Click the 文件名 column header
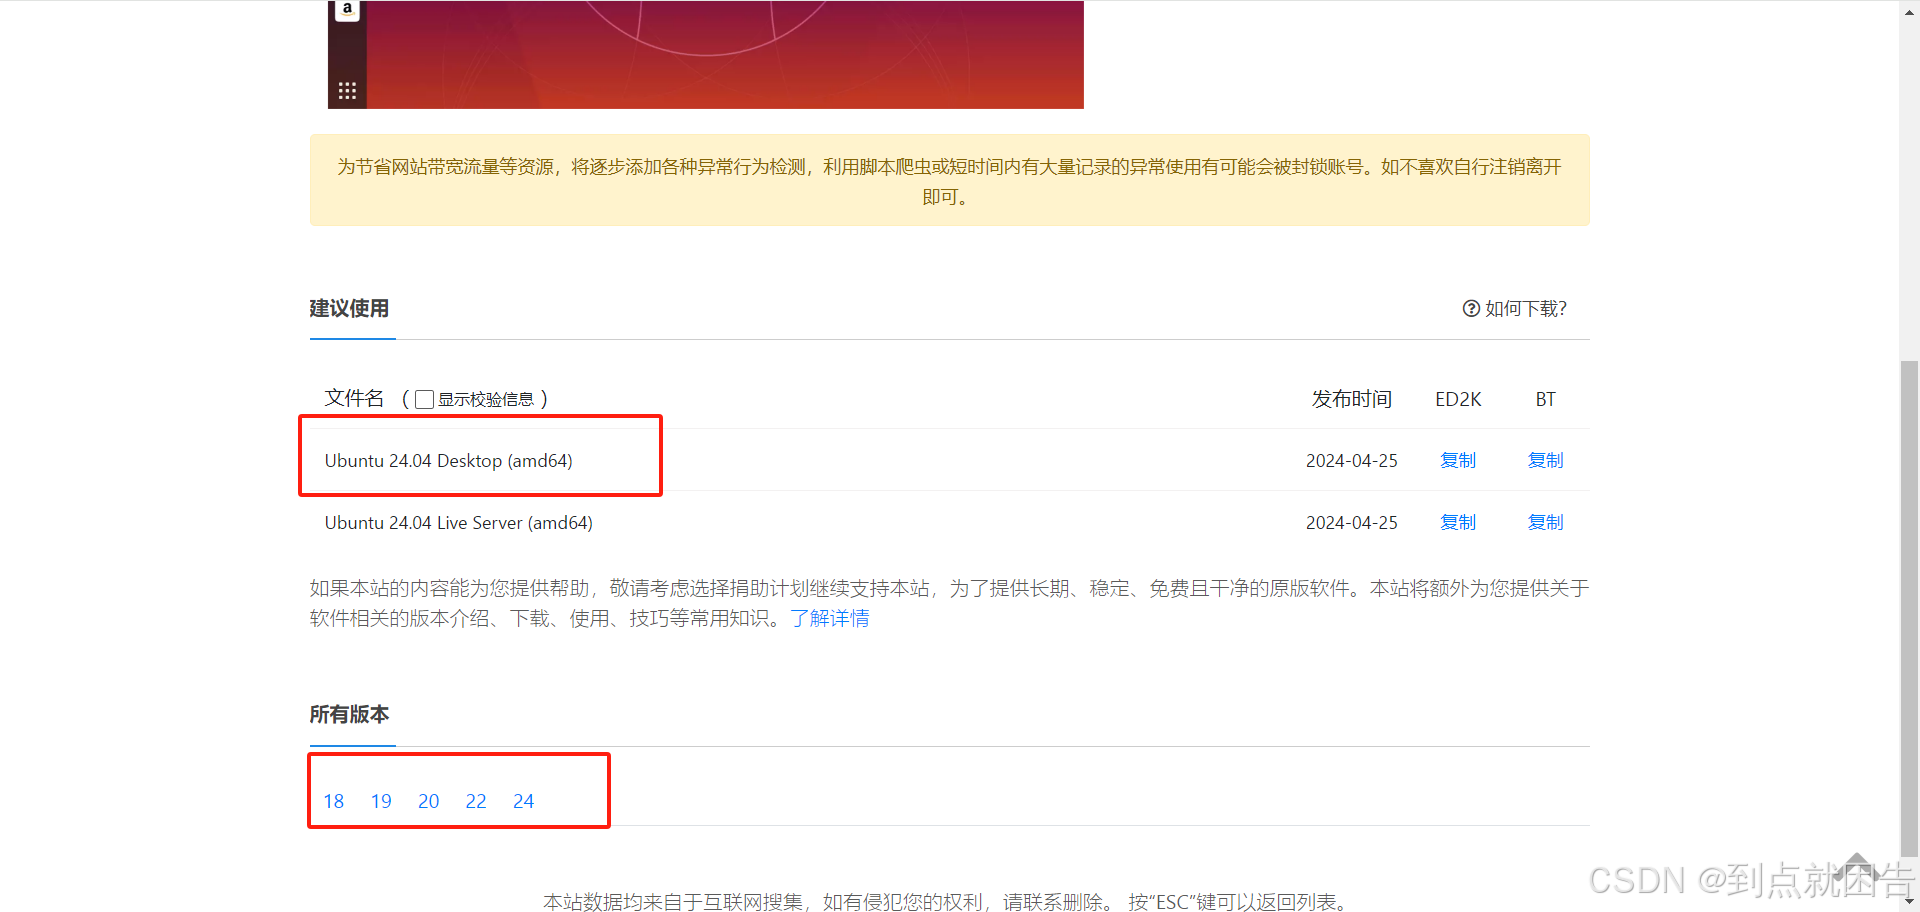This screenshot has height=912, width=1920. (354, 398)
